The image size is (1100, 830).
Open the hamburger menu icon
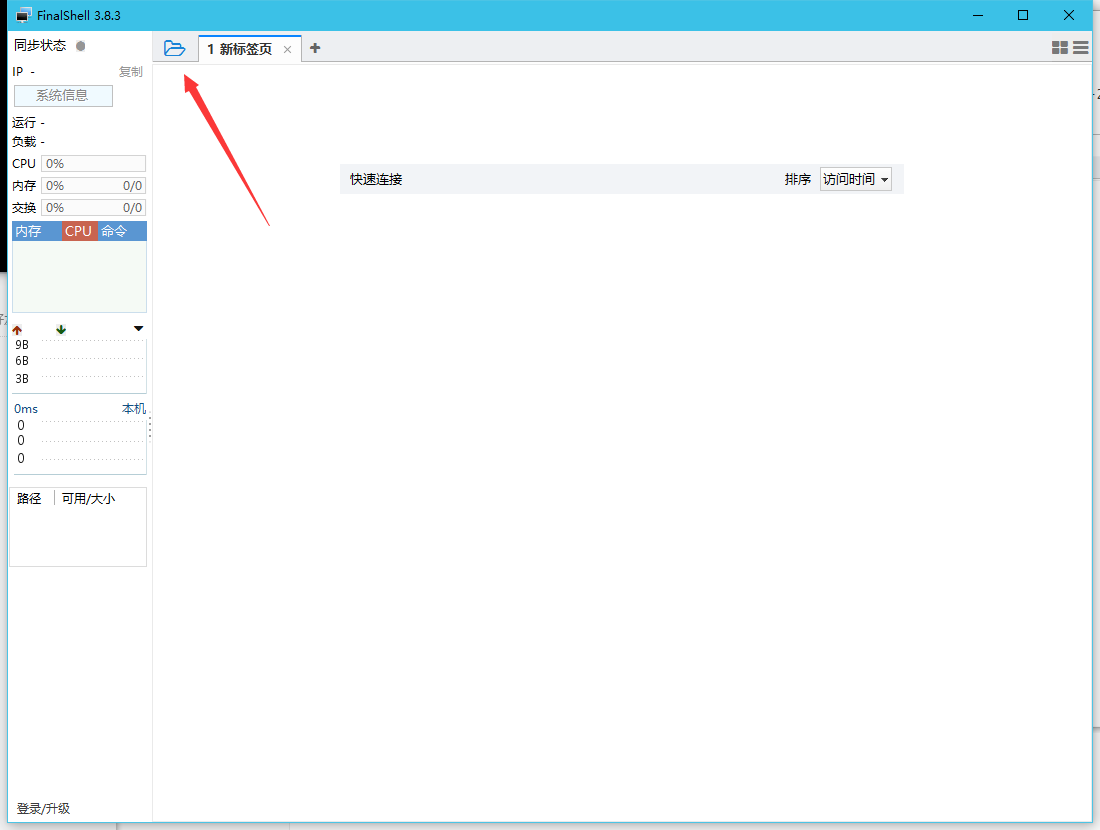pyautogui.click(x=1081, y=48)
